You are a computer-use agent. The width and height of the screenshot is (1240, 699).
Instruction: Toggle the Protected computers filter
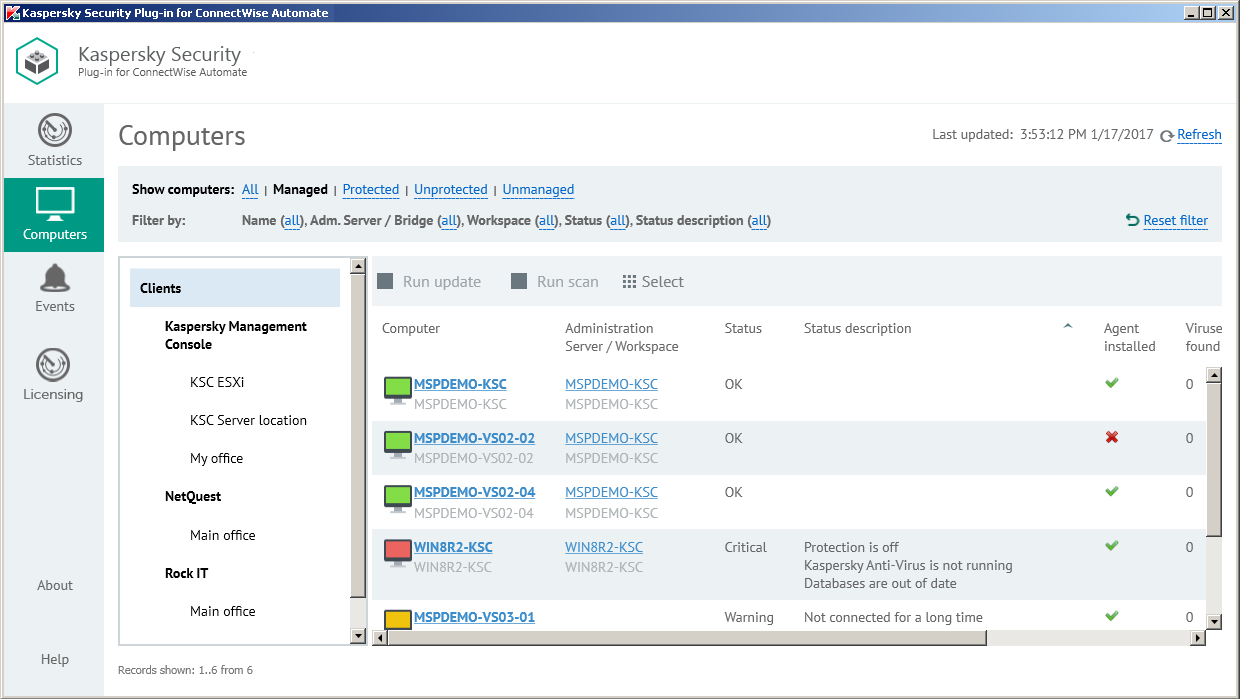tap(371, 189)
